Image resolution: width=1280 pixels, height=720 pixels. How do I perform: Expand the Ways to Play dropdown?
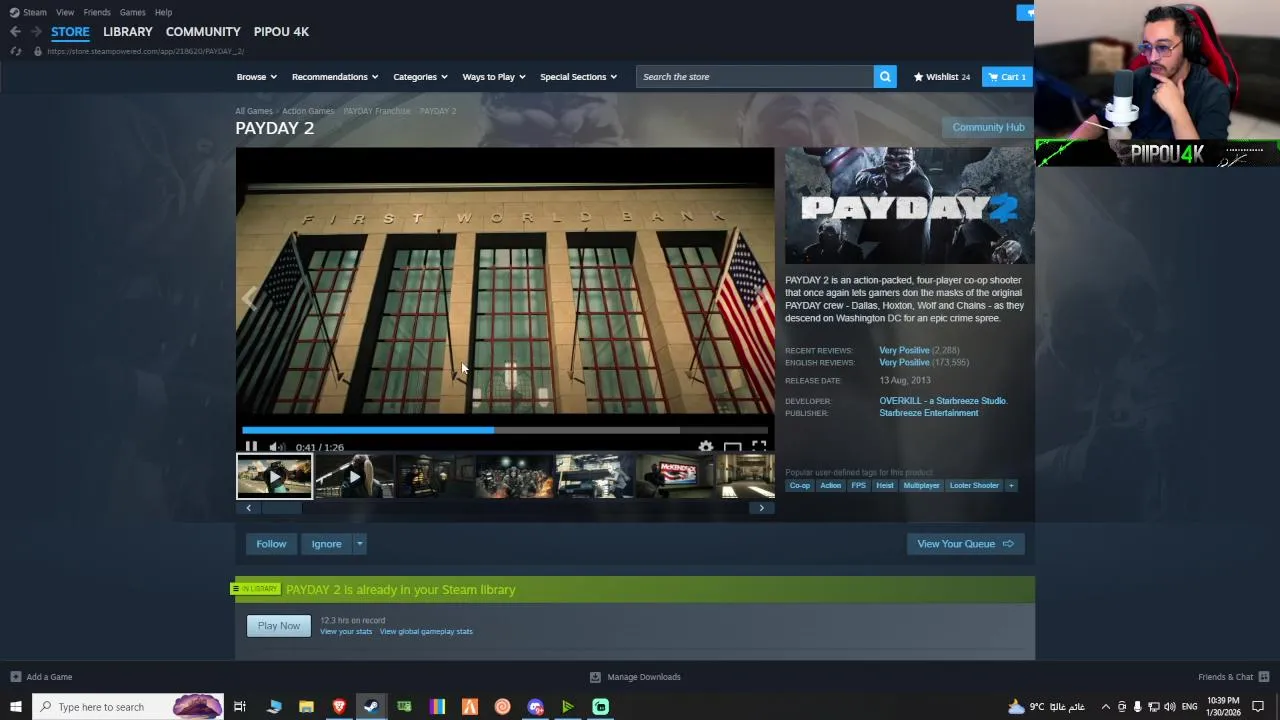(494, 77)
